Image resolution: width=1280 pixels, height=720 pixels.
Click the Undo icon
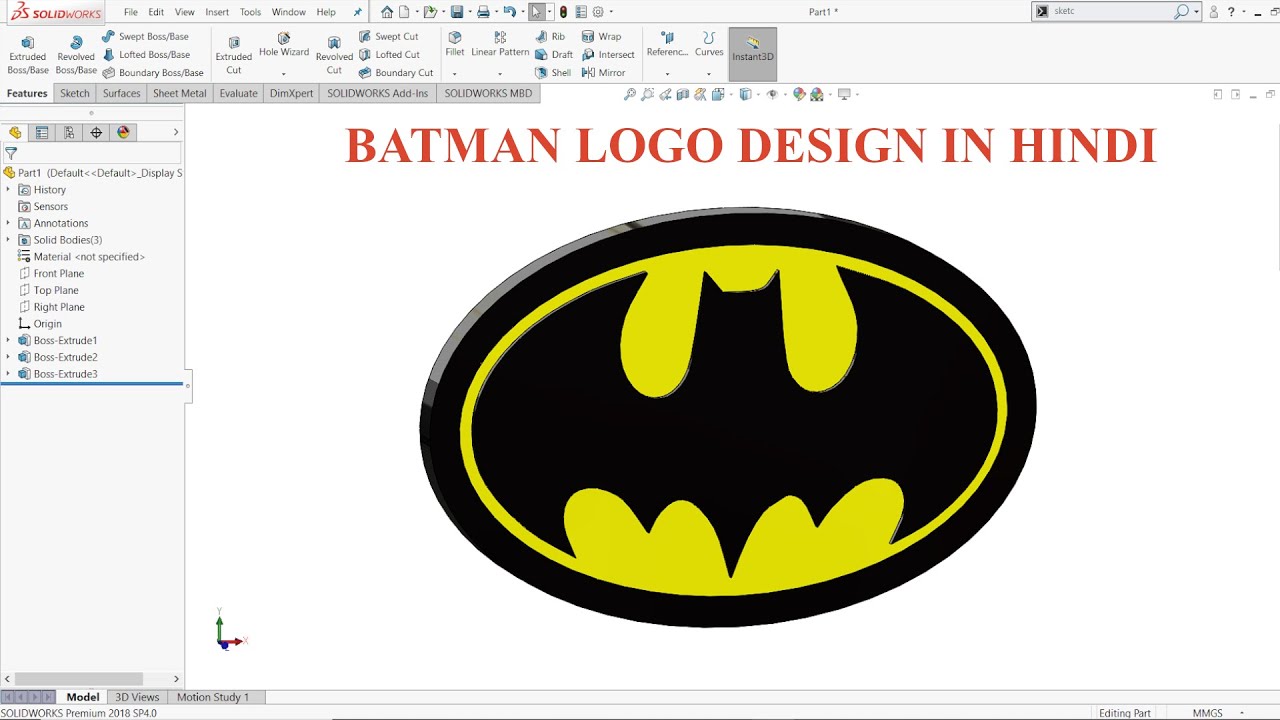[x=509, y=12]
